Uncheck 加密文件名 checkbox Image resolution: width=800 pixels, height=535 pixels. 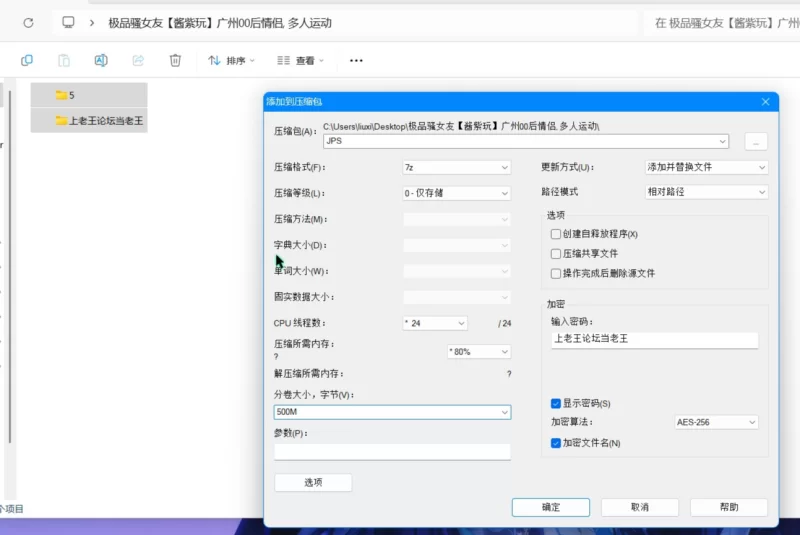click(556, 443)
